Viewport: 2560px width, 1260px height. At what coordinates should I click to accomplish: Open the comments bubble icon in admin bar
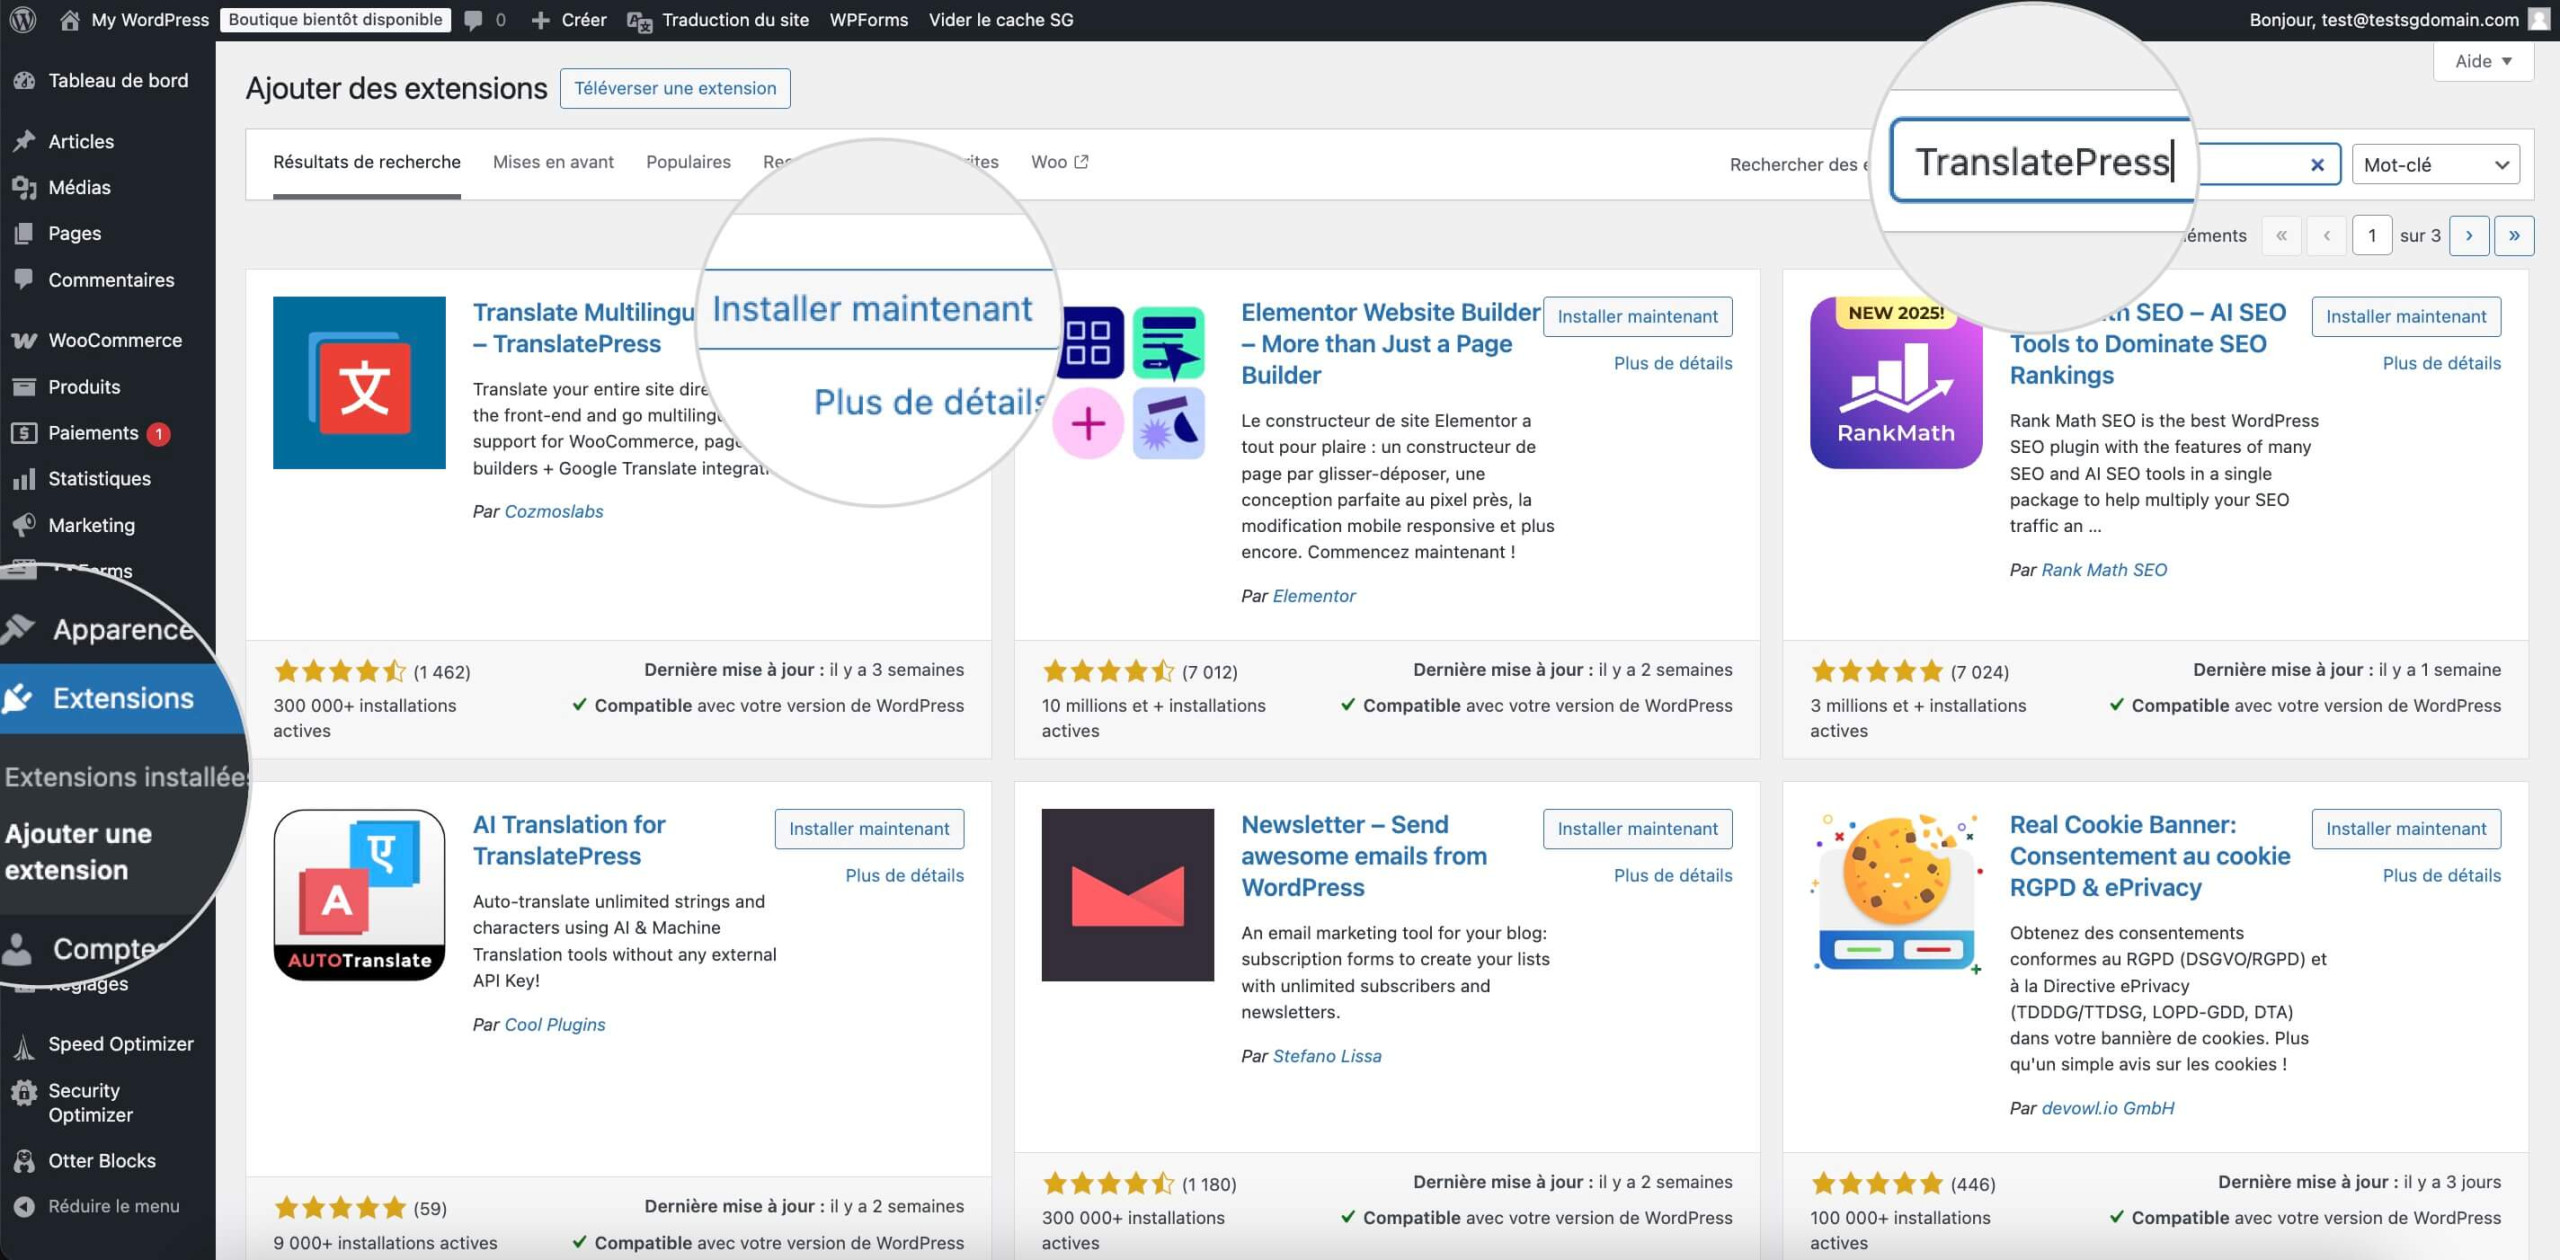[x=473, y=20]
